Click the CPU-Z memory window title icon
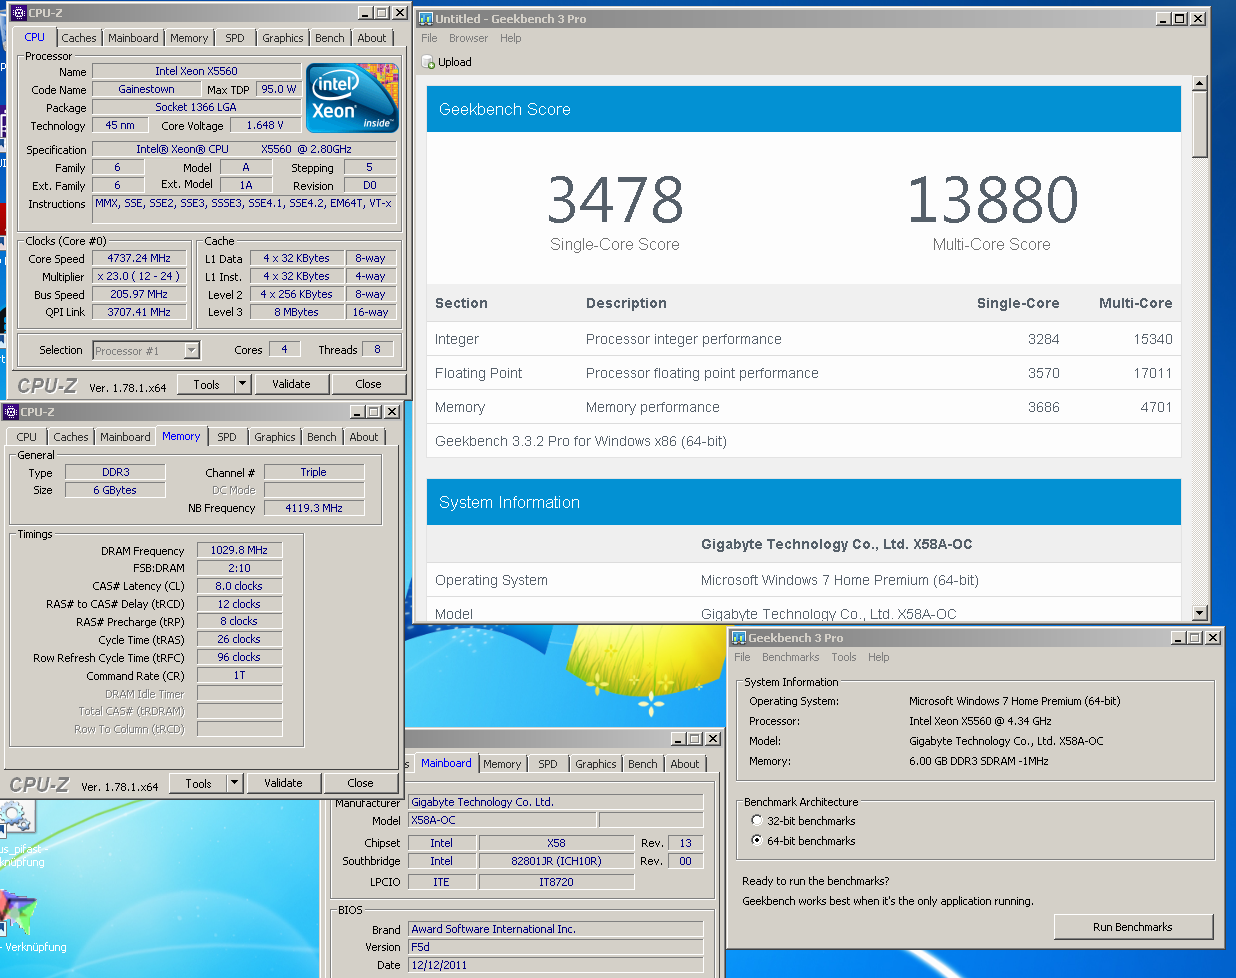The image size is (1236, 978). click(x=11, y=411)
